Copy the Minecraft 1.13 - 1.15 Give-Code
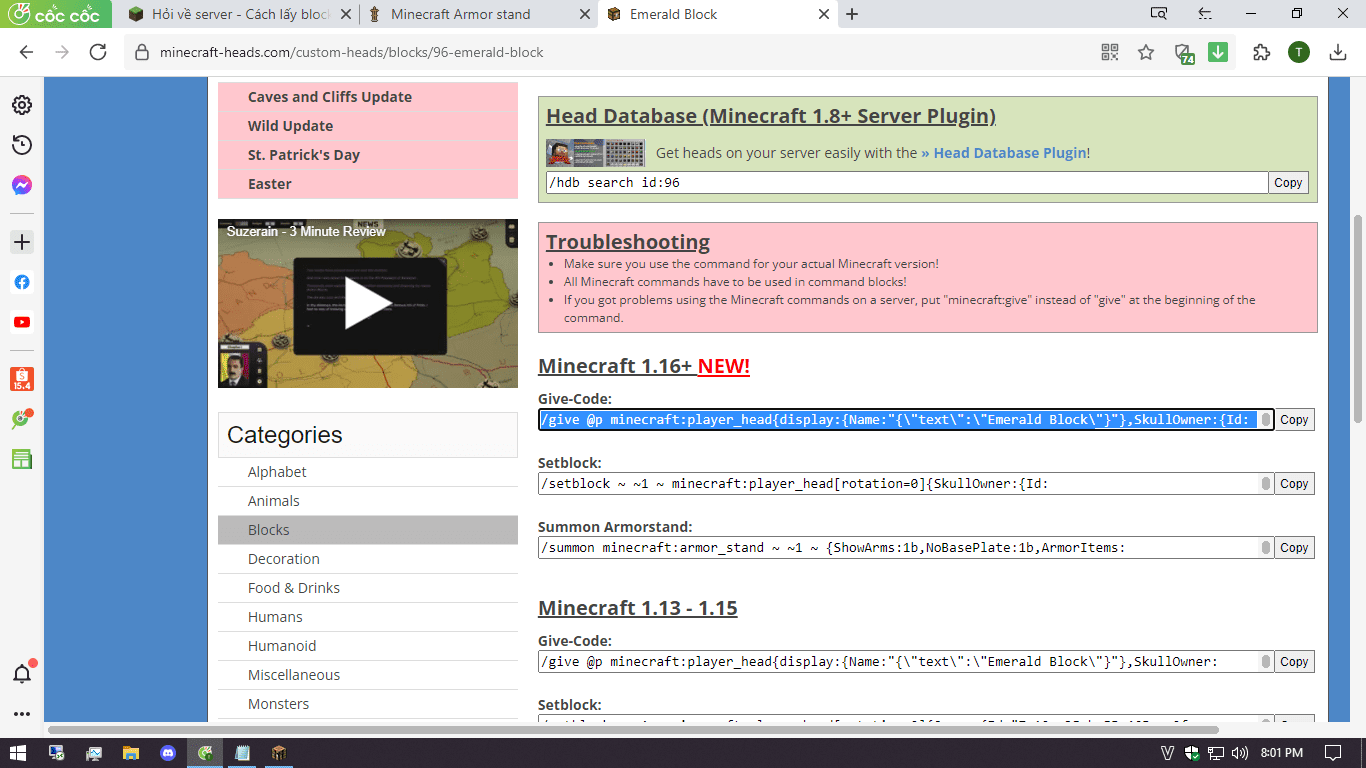Image resolution: width=1366 pixels, height=768 pixels. pyautogui.click(x=1294, y=662)
